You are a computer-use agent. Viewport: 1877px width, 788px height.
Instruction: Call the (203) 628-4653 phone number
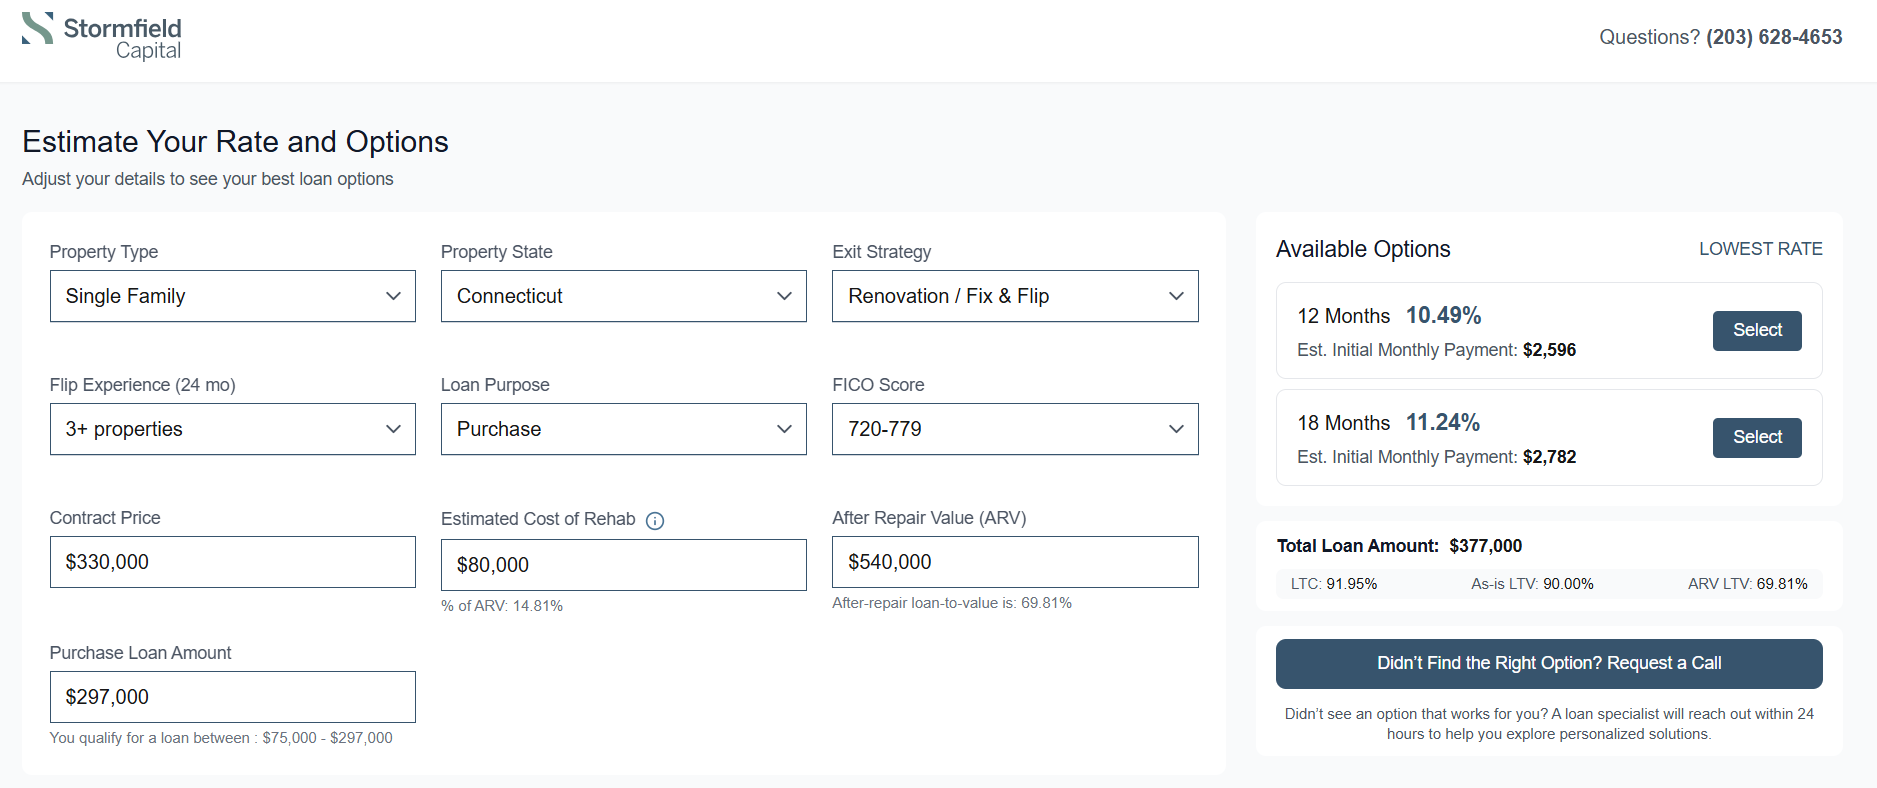(1773, 37)
